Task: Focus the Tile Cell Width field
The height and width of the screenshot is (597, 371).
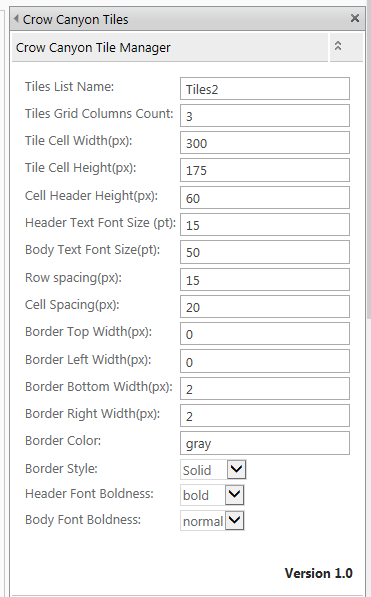Action: point(265,143)
